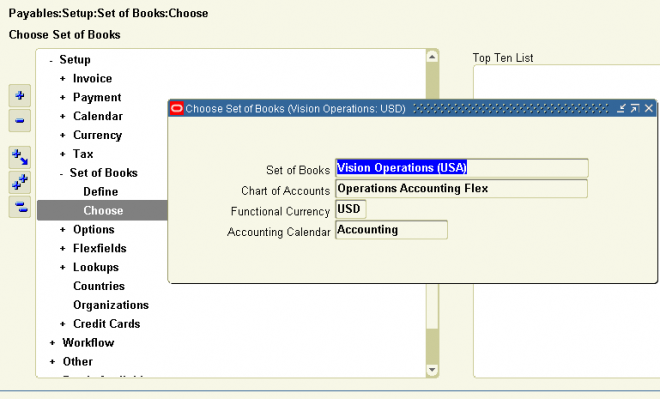Click the navigator scroll down arrow
The height and width of the screenshot is (399, 660).
pyautogui.click(x=432, y=370)
